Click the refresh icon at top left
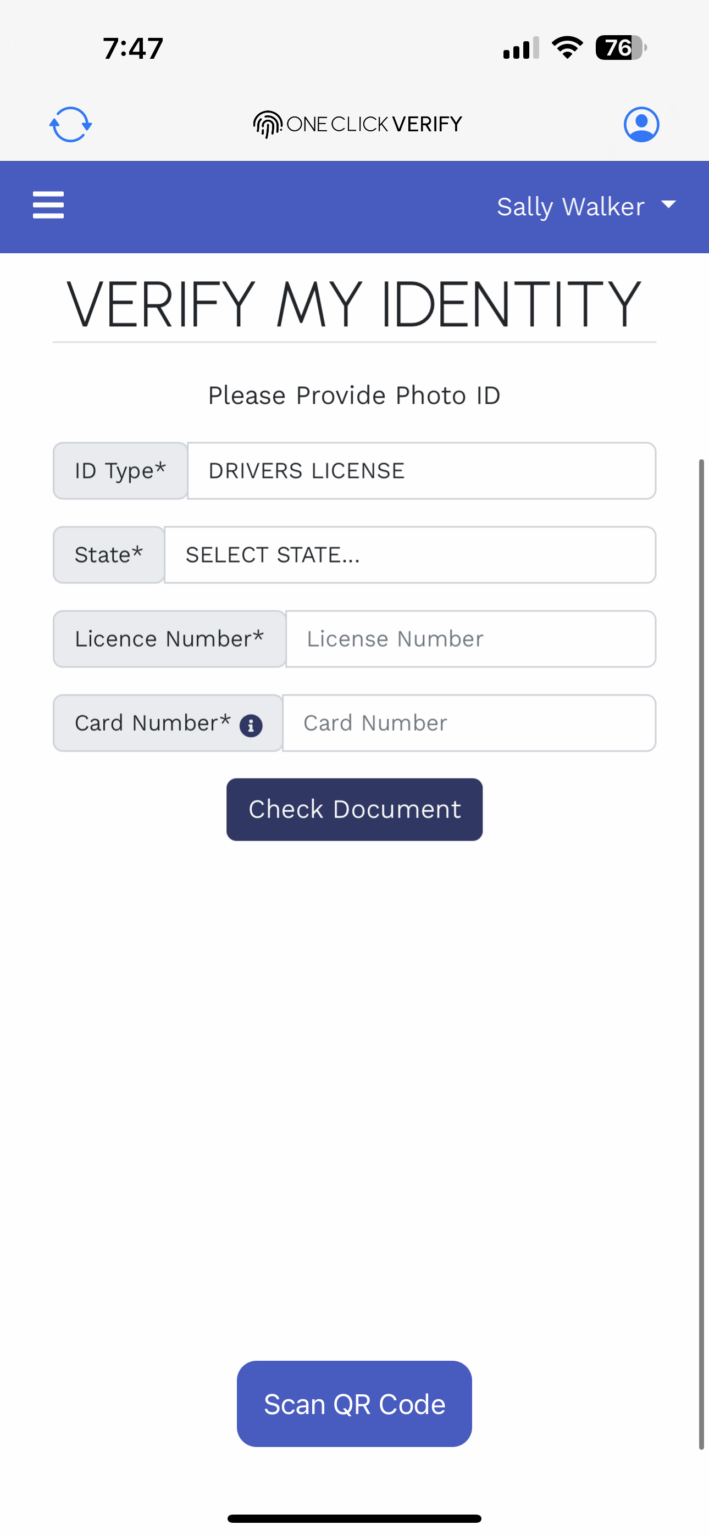Viewport: 709px width, 1536px height. coord(70,124)
